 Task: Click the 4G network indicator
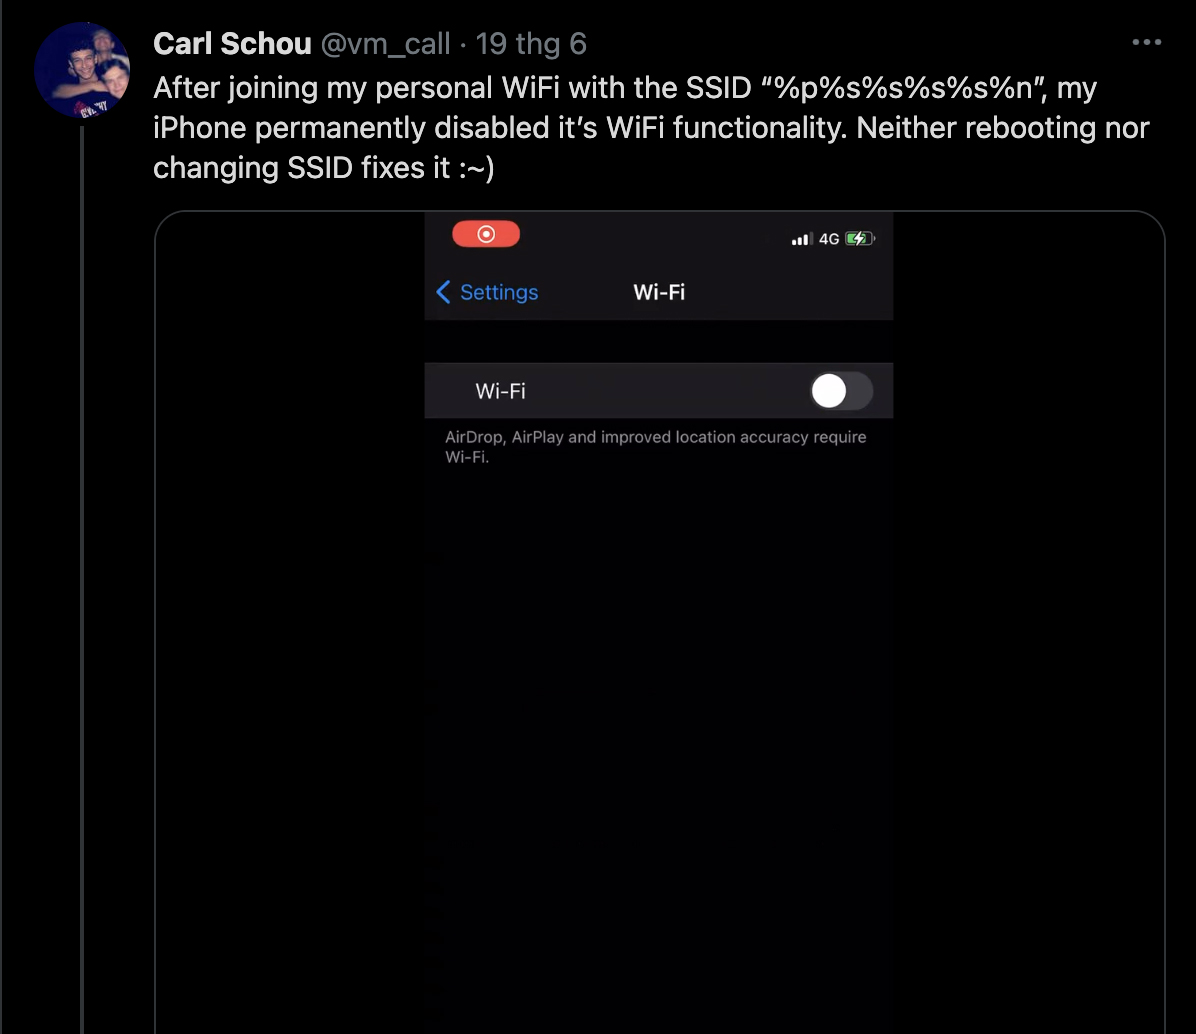(828, 239)
